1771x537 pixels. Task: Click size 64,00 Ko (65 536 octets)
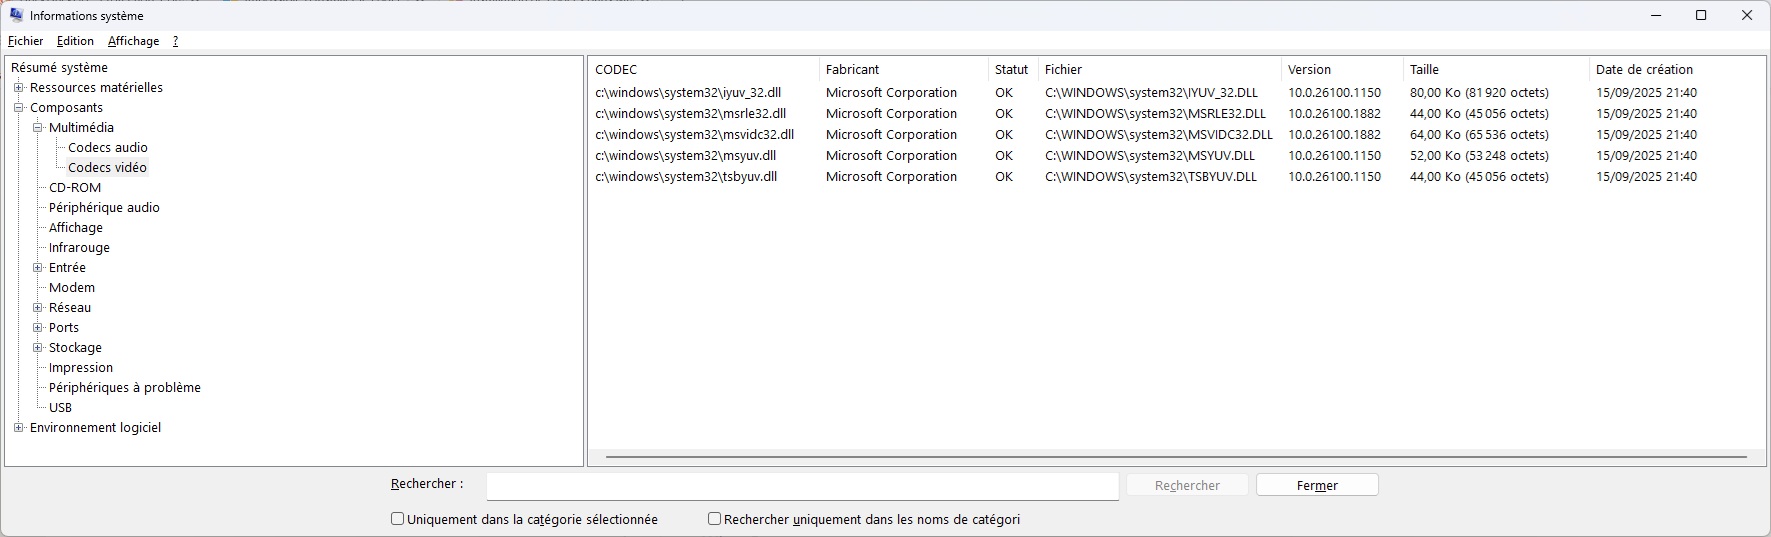pos(1479,134)
